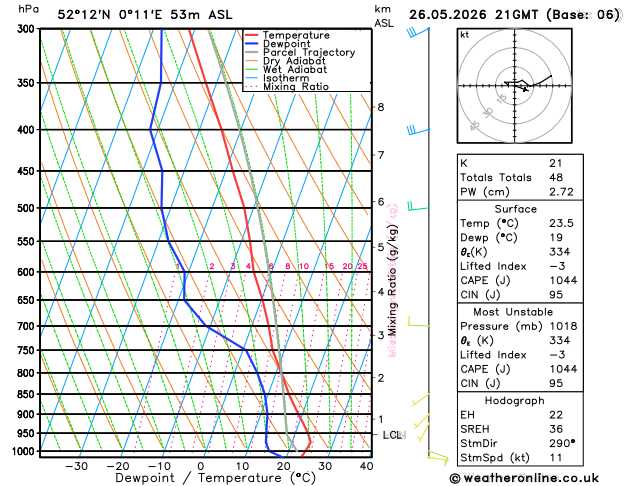Click the CAPE value under Surface section
Viewport: 629px width, 486px height.
click(563, 280)
